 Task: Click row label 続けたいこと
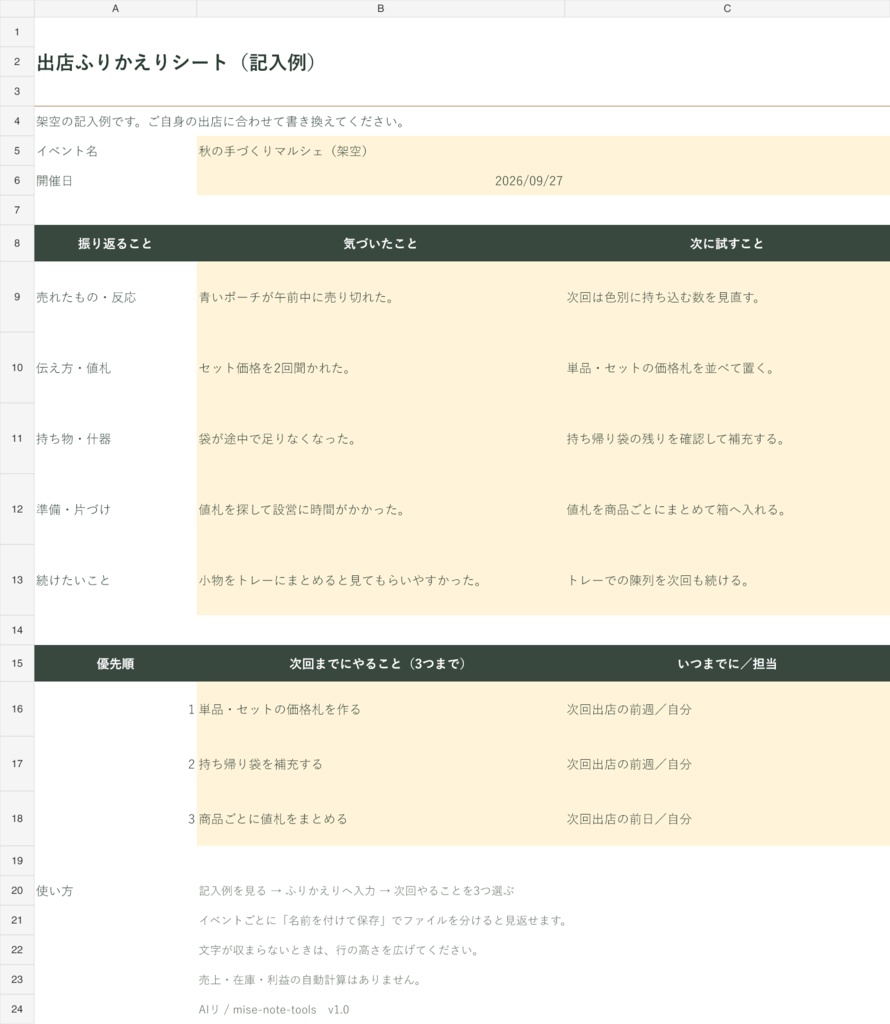pyautogui.click(x=116, y=580)
